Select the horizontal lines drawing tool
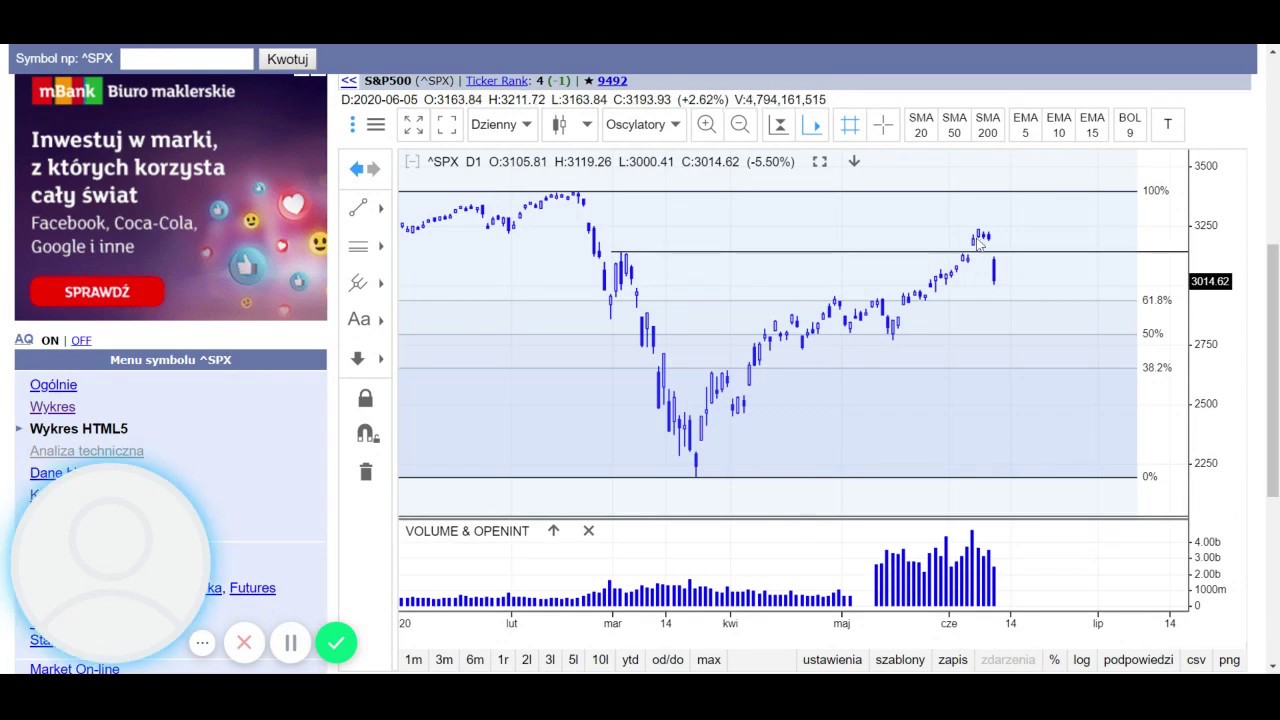Image resolution: width=1280 pixels, height=720 pixels. pyautogui.click(x=358, y=246)
